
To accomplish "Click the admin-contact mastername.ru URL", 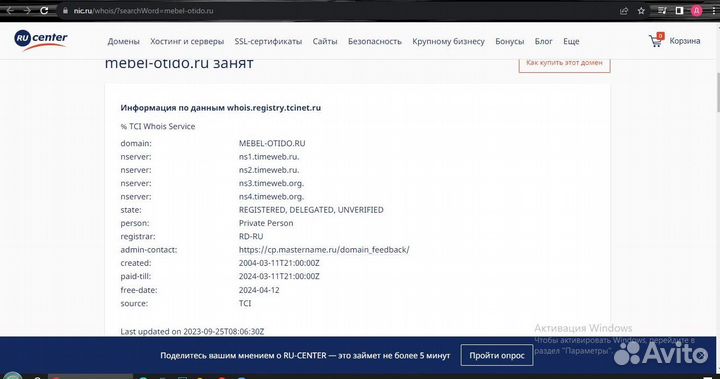I will [x=324, y=249].
